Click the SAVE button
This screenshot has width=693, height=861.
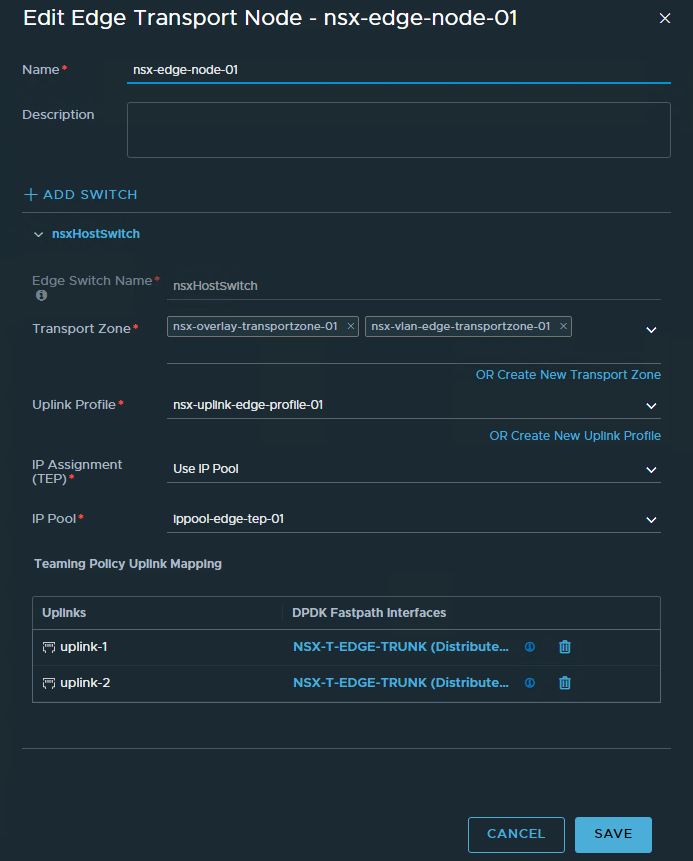[613, 835]
